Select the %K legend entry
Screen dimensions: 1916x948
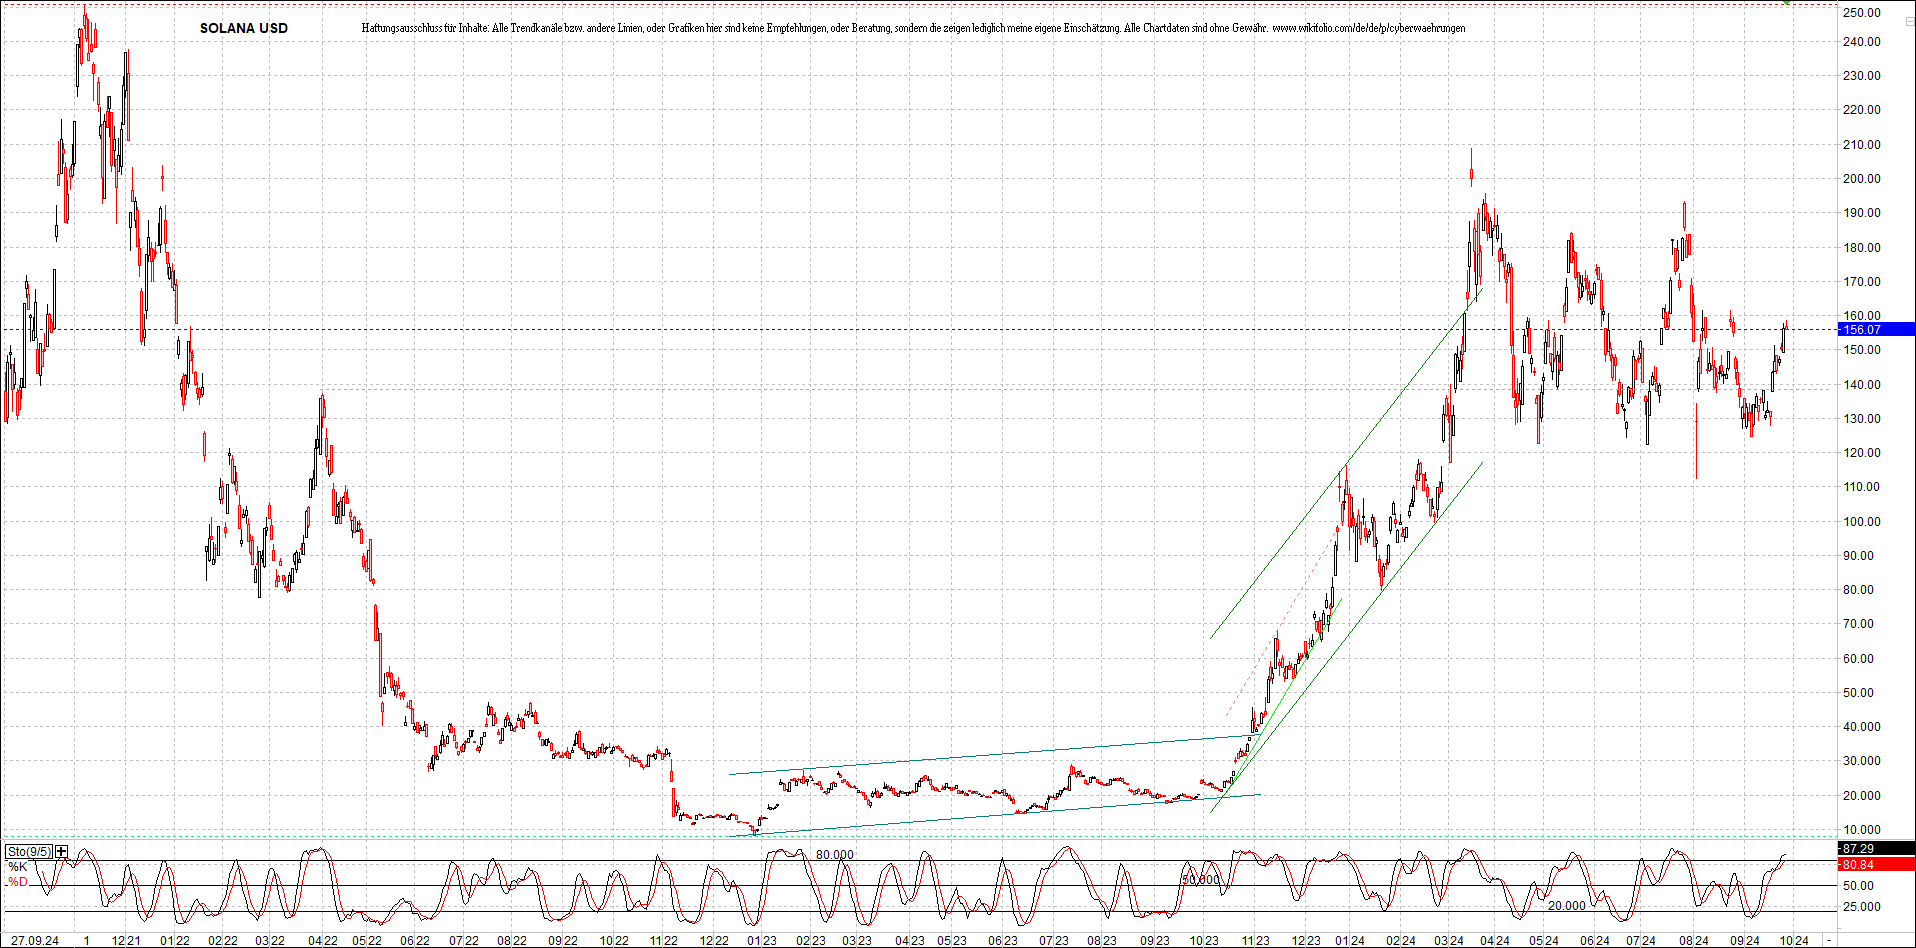pyautogui.click(x=17, y=867)
